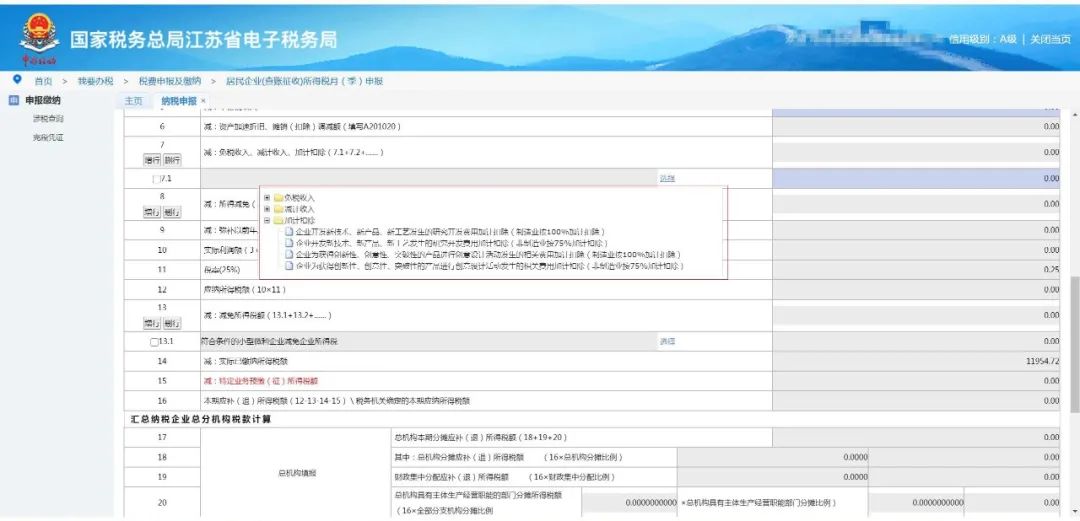Collapse the 加计扣除 tree node
1080x521 pixels.
tap(267, 221)
